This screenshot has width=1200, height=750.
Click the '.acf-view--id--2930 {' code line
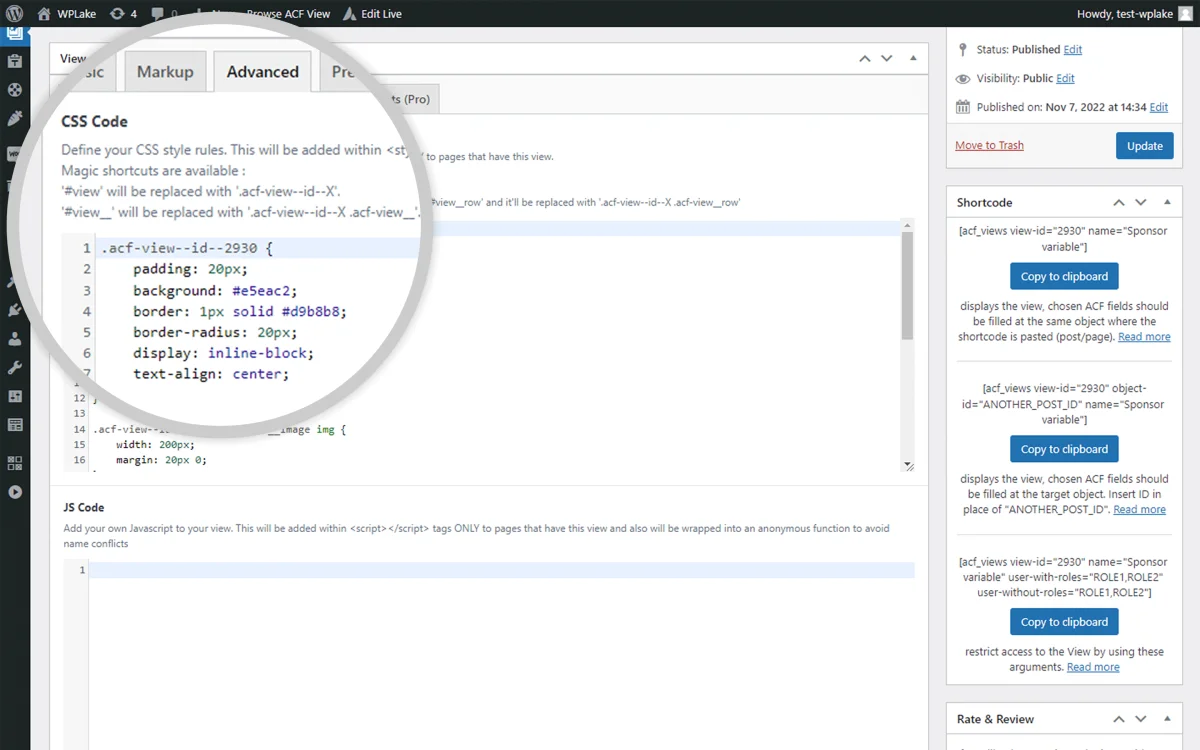click(187, 248)
